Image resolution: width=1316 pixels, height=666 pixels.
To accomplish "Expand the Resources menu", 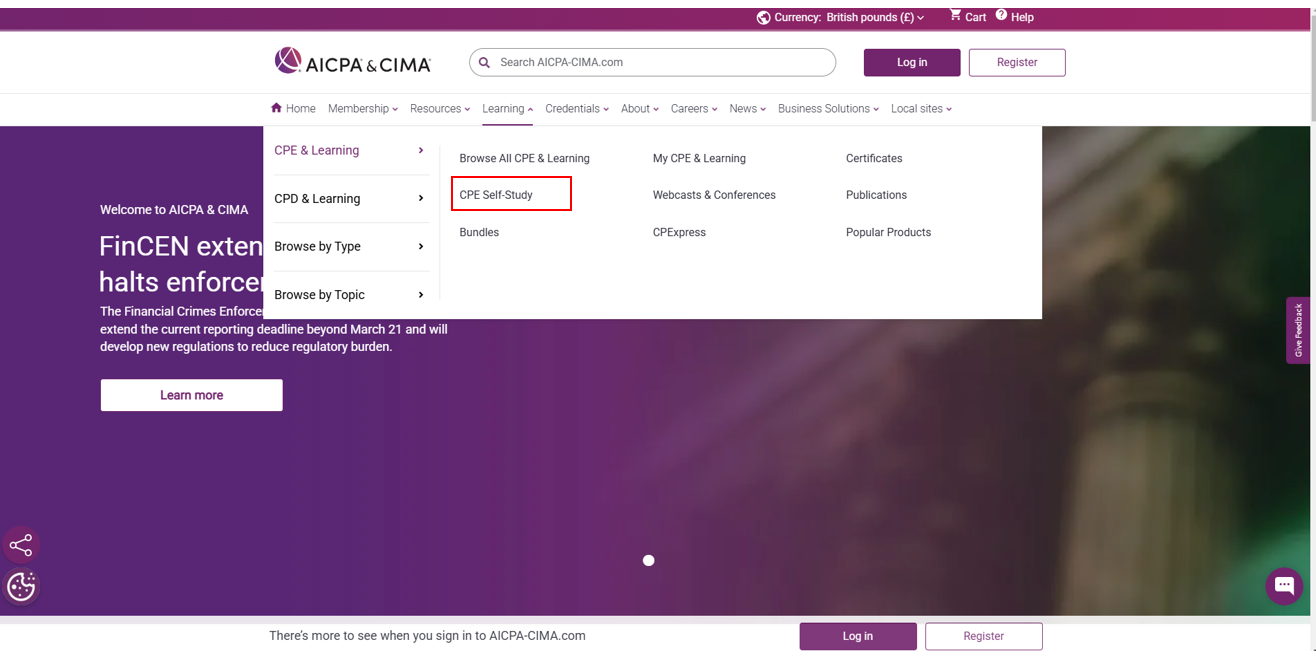I will 440,109.
